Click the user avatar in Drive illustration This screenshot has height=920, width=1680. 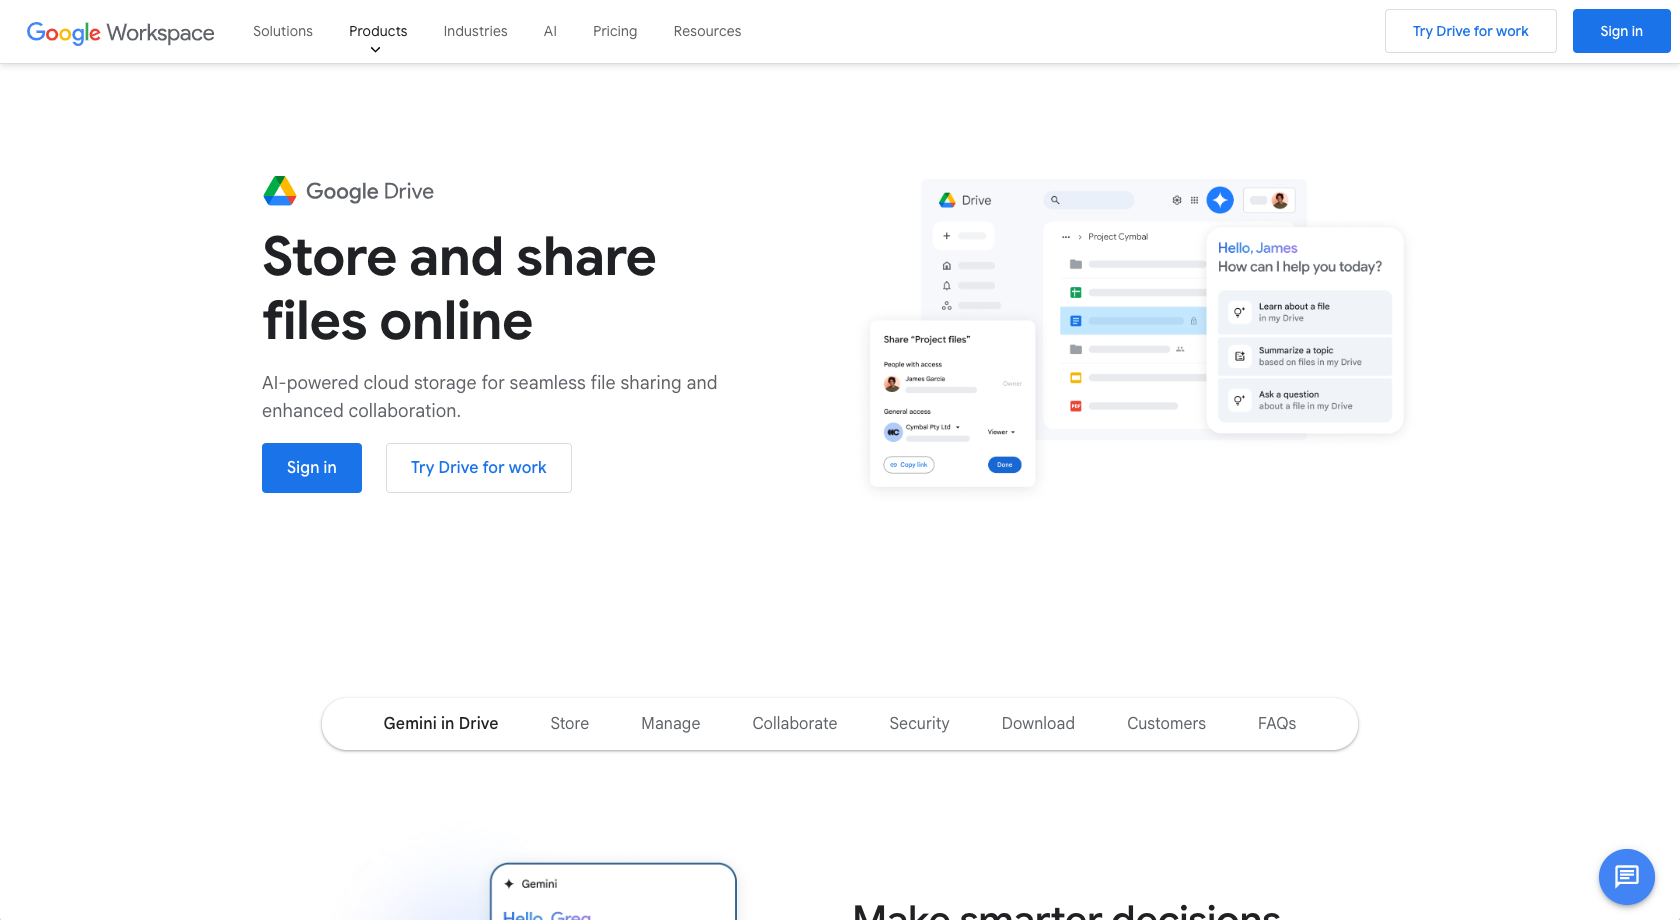[1280, 200]
